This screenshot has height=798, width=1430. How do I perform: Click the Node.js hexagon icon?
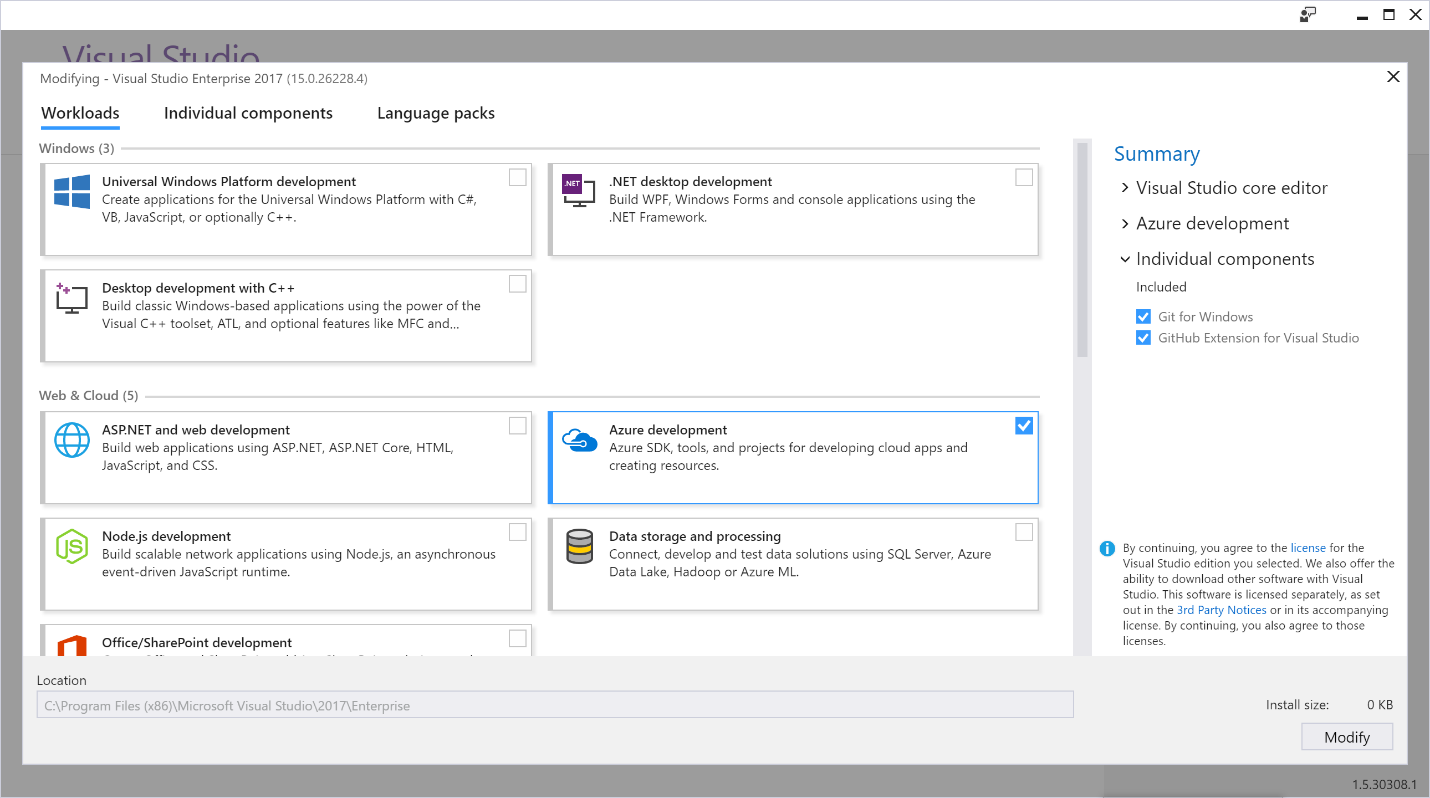pyautogui.click(x=72, y=546)
